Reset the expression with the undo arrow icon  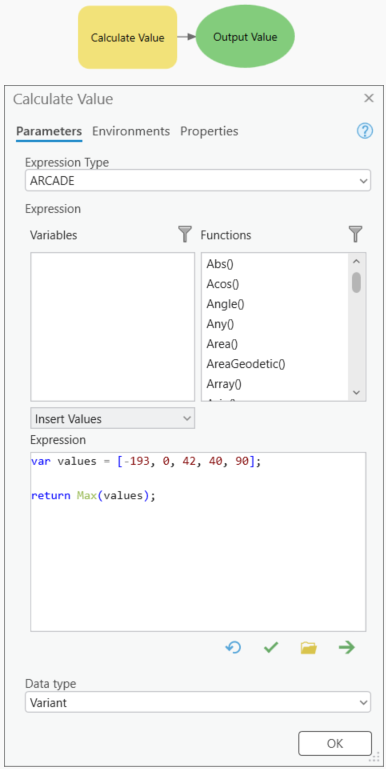[233, 648]
